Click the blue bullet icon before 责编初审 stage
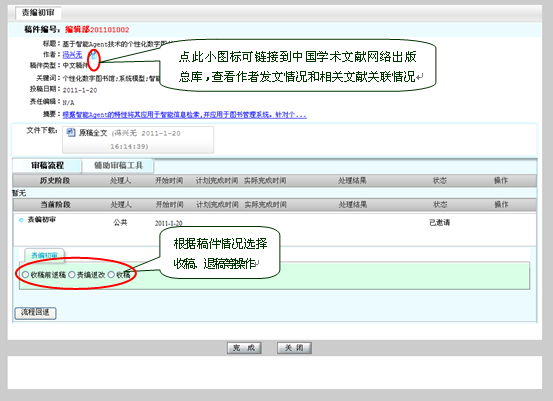The height and width of the screenshot is (401, 553). pyautogui.click(x=21, y=220)
